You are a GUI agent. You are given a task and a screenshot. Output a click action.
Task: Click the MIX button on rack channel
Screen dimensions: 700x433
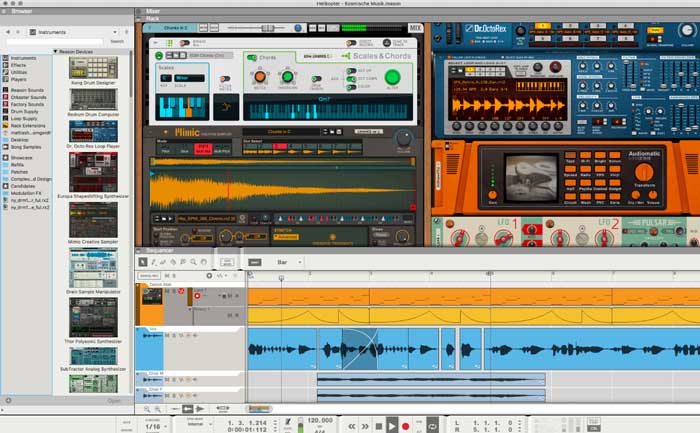pos(416,28)
